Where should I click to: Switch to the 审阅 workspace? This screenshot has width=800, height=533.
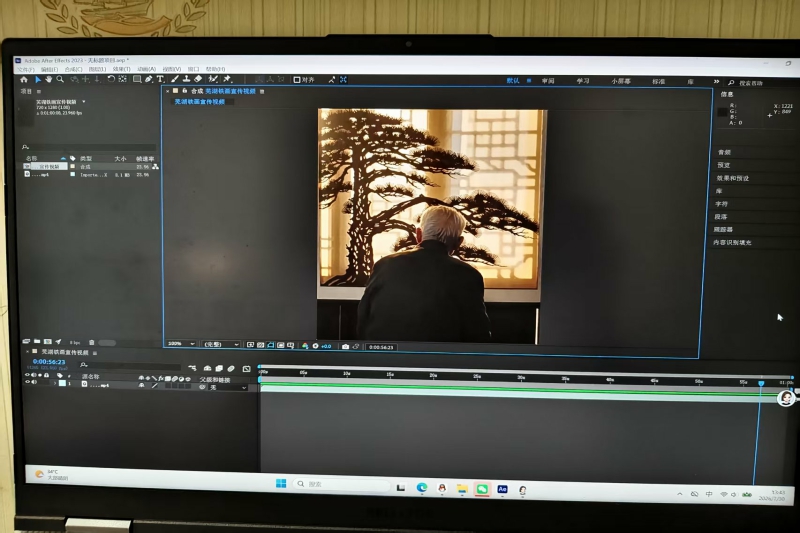pos(548,81)
